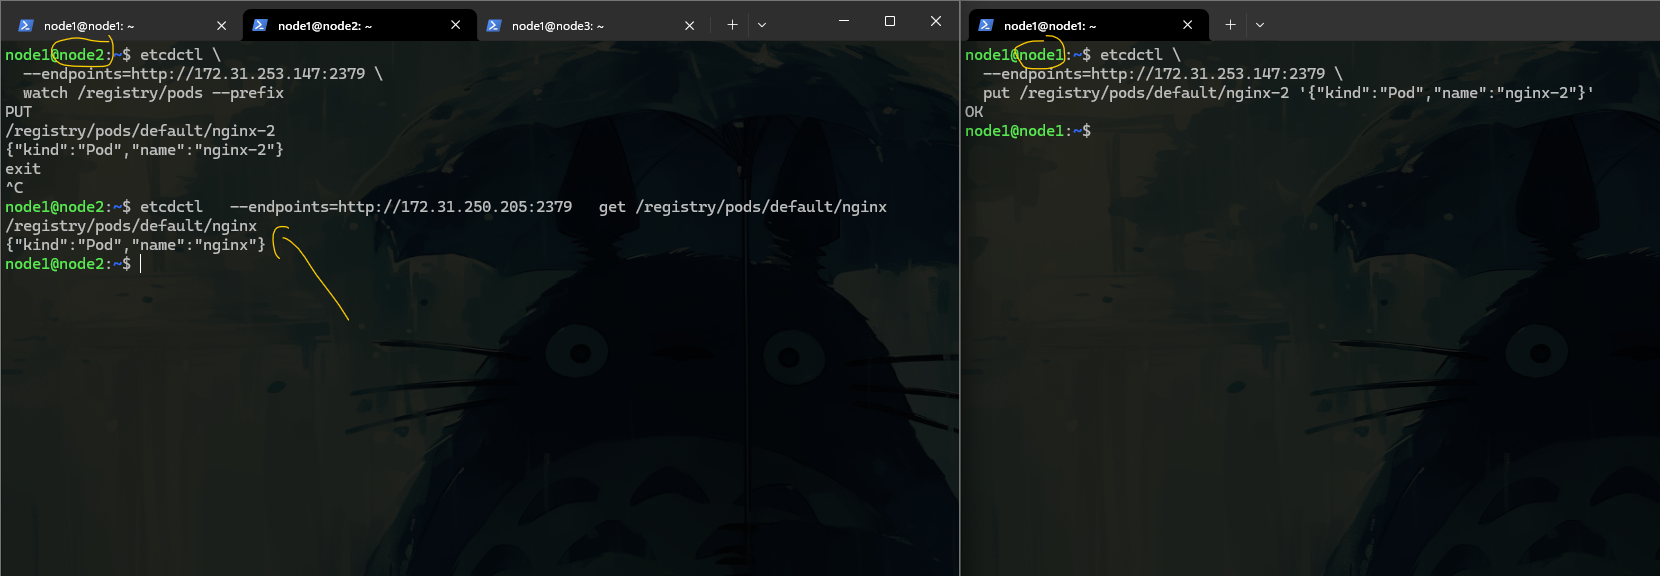Close the node1@node2 tab
Viewport: 1660px width, 576px height.
(x=455, y=25)
